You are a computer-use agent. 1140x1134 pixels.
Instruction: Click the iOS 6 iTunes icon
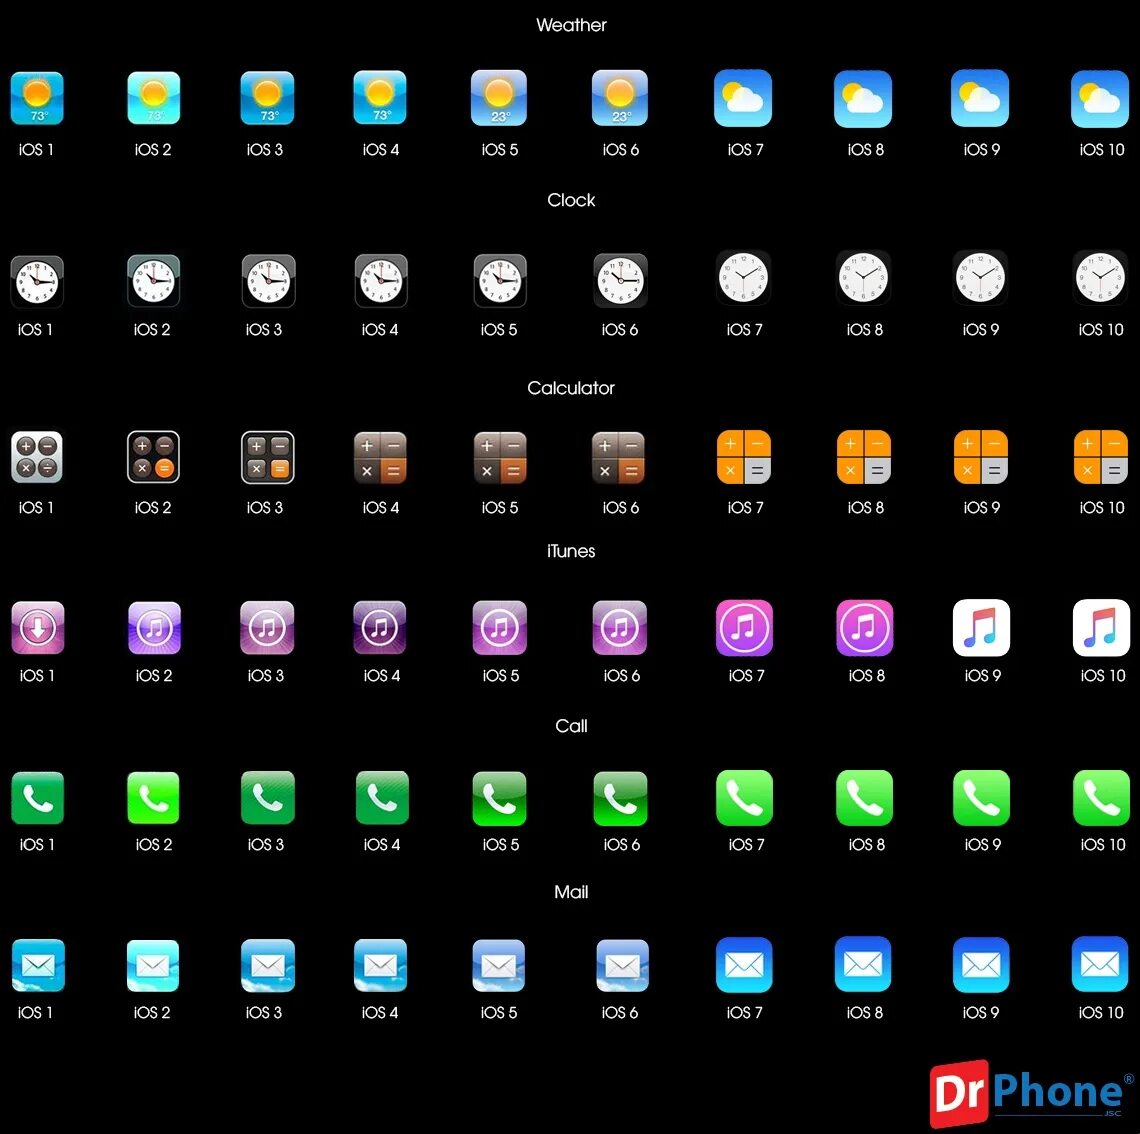[x=619, y=627]
